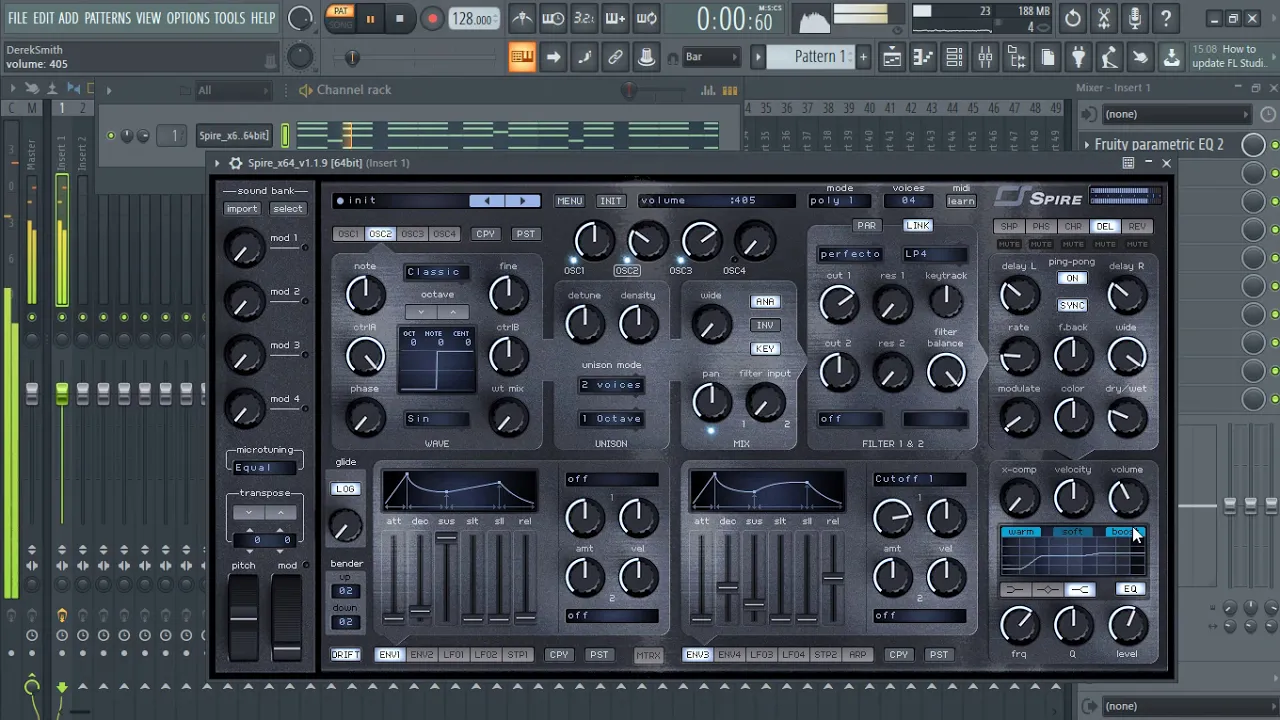1280x720 pixels.
Task: Click the midi learn button
Action: tap(961, 201)
